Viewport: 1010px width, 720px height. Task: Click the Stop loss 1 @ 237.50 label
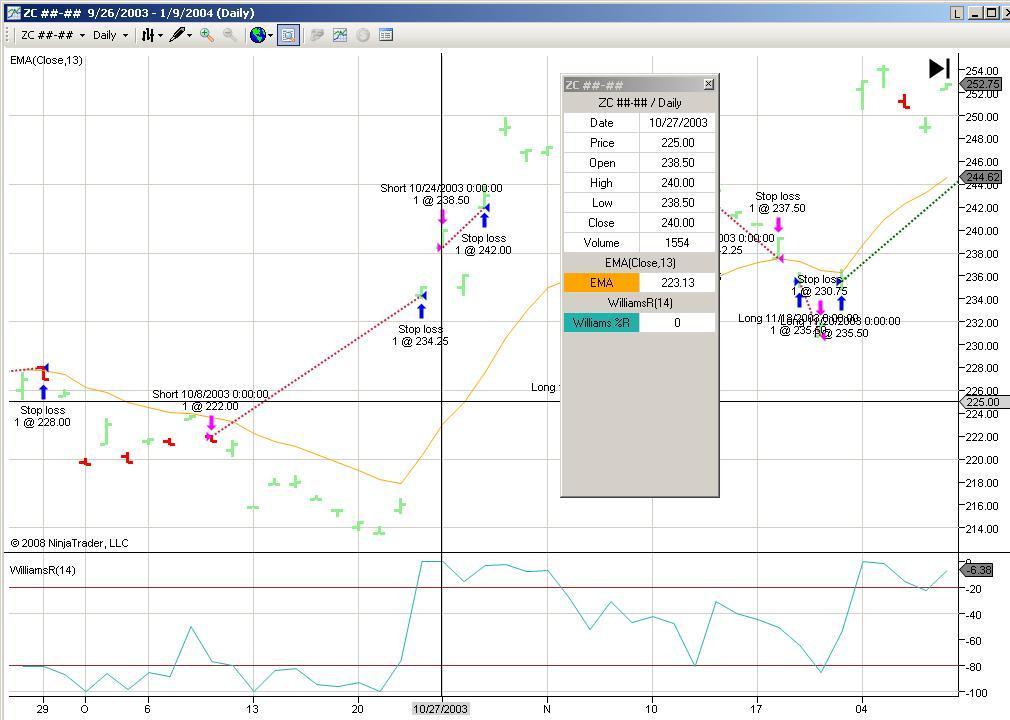coord(777,202)
